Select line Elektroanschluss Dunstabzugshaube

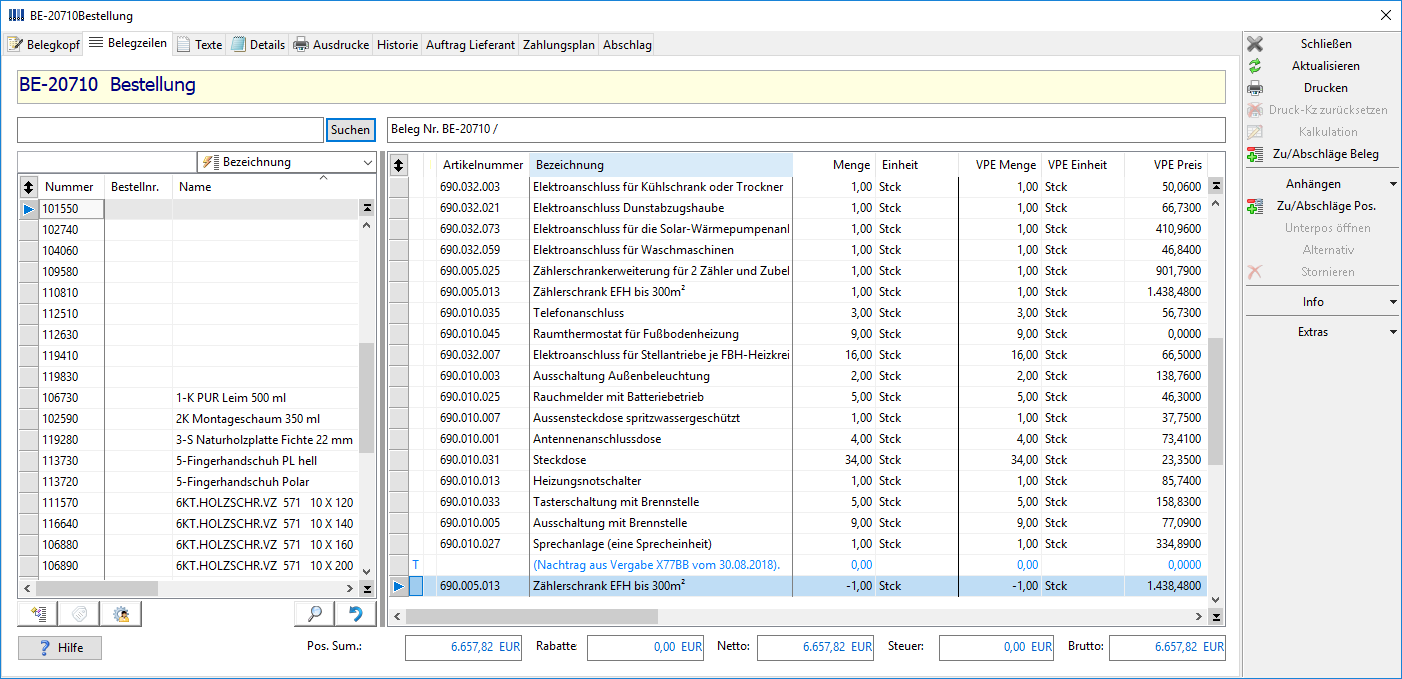click(x=797, y=208)
